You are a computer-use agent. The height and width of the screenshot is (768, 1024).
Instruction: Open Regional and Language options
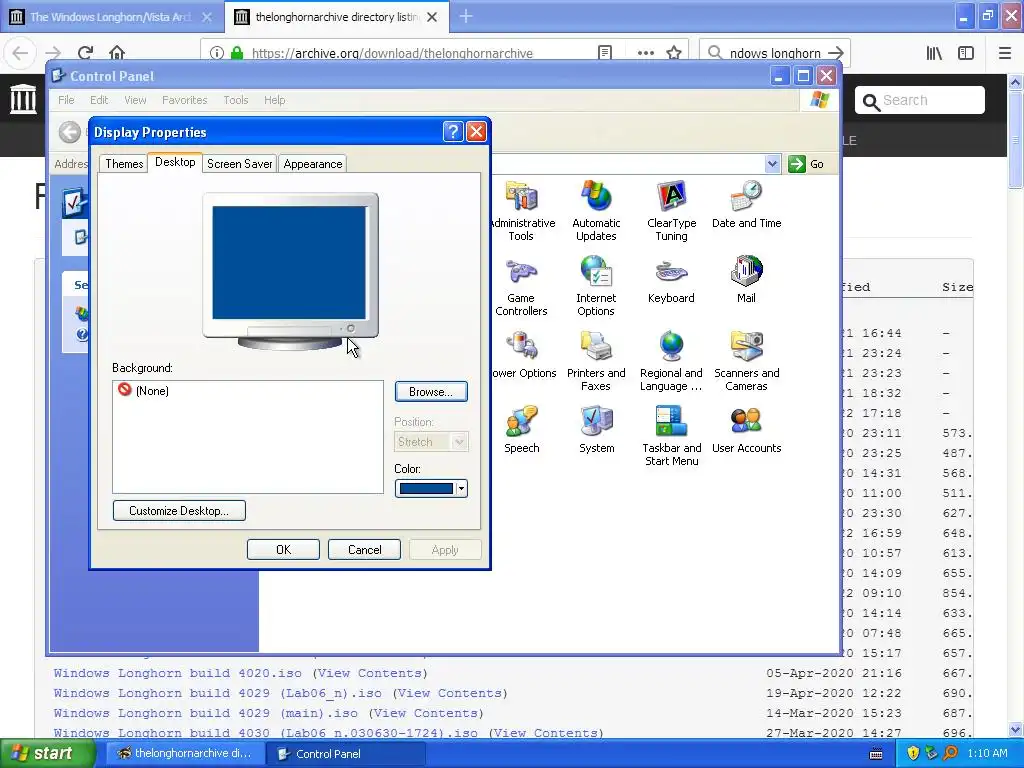[671, 361]
